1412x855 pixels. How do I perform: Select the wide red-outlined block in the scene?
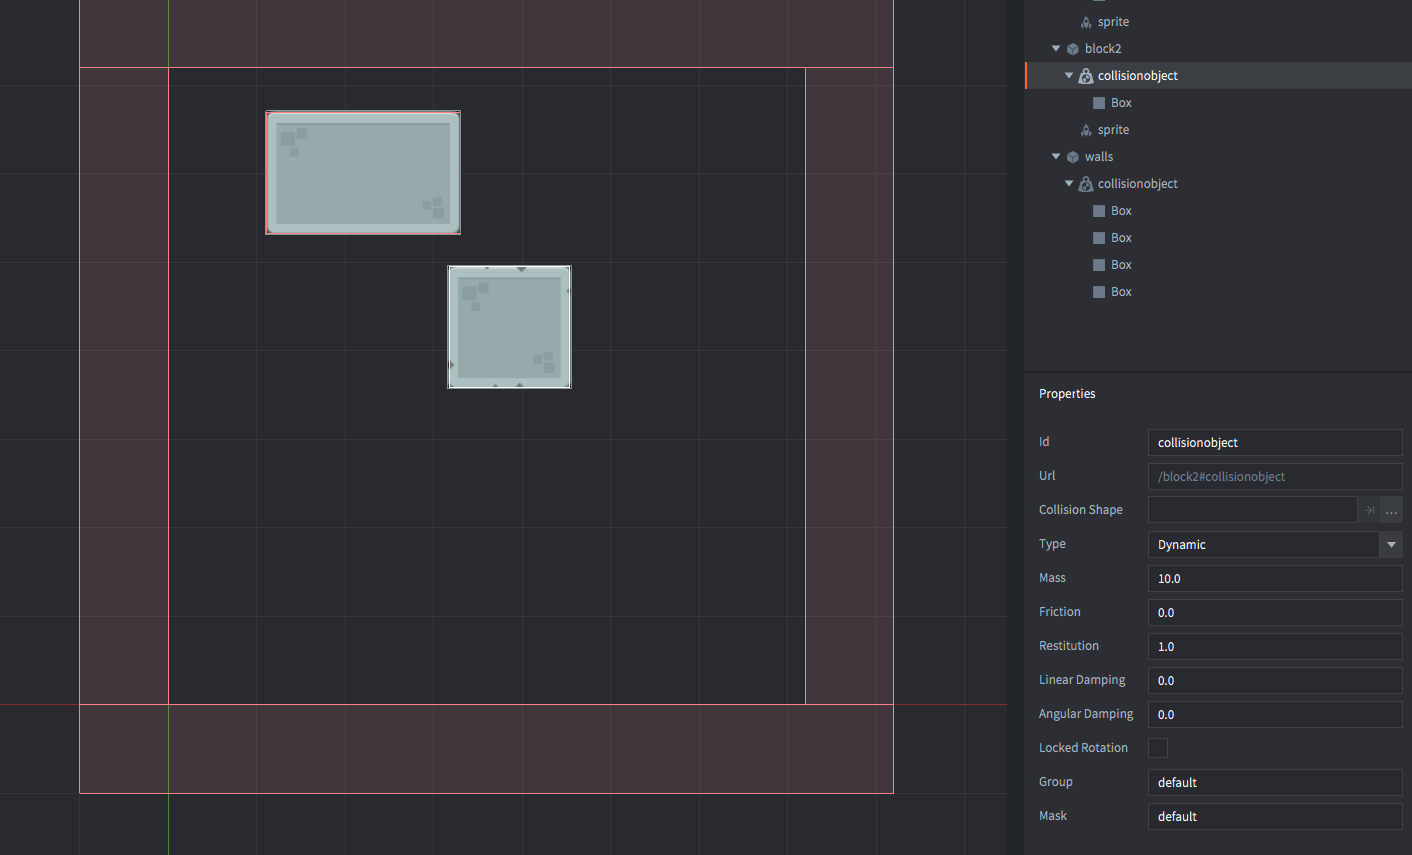click(x=363, y=173)
